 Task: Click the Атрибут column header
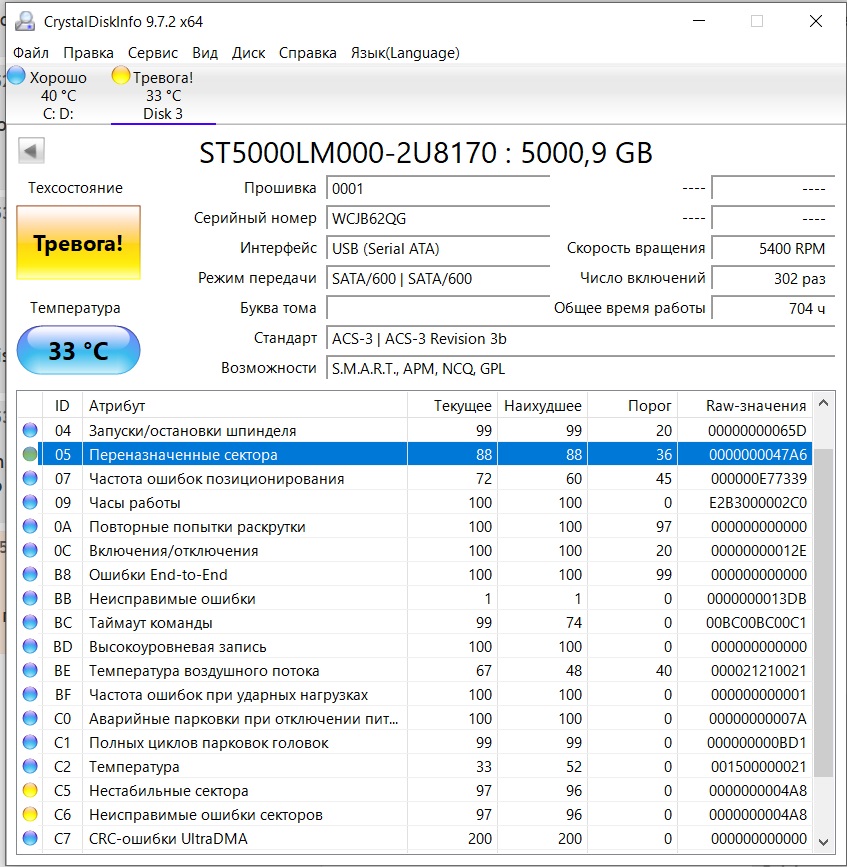click(x=245, y=405)
